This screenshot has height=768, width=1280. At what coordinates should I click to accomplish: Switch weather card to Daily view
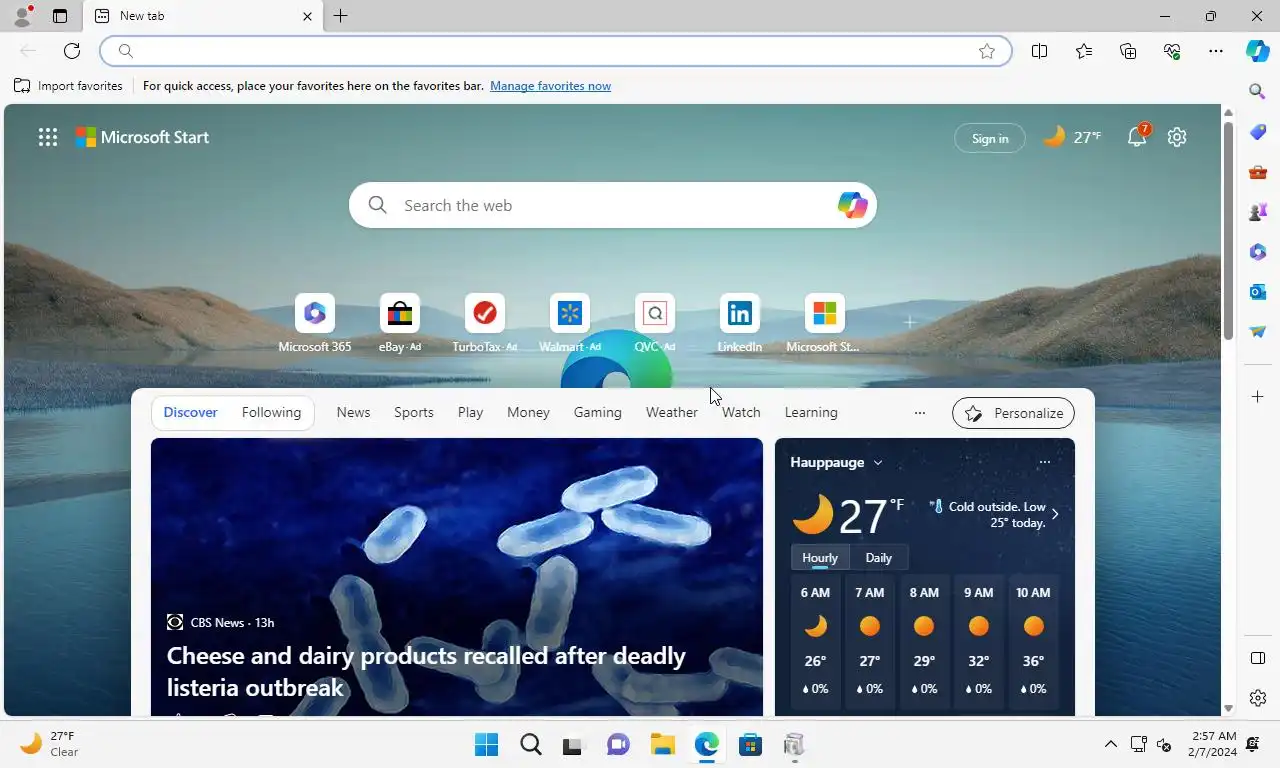coord(879,558)
